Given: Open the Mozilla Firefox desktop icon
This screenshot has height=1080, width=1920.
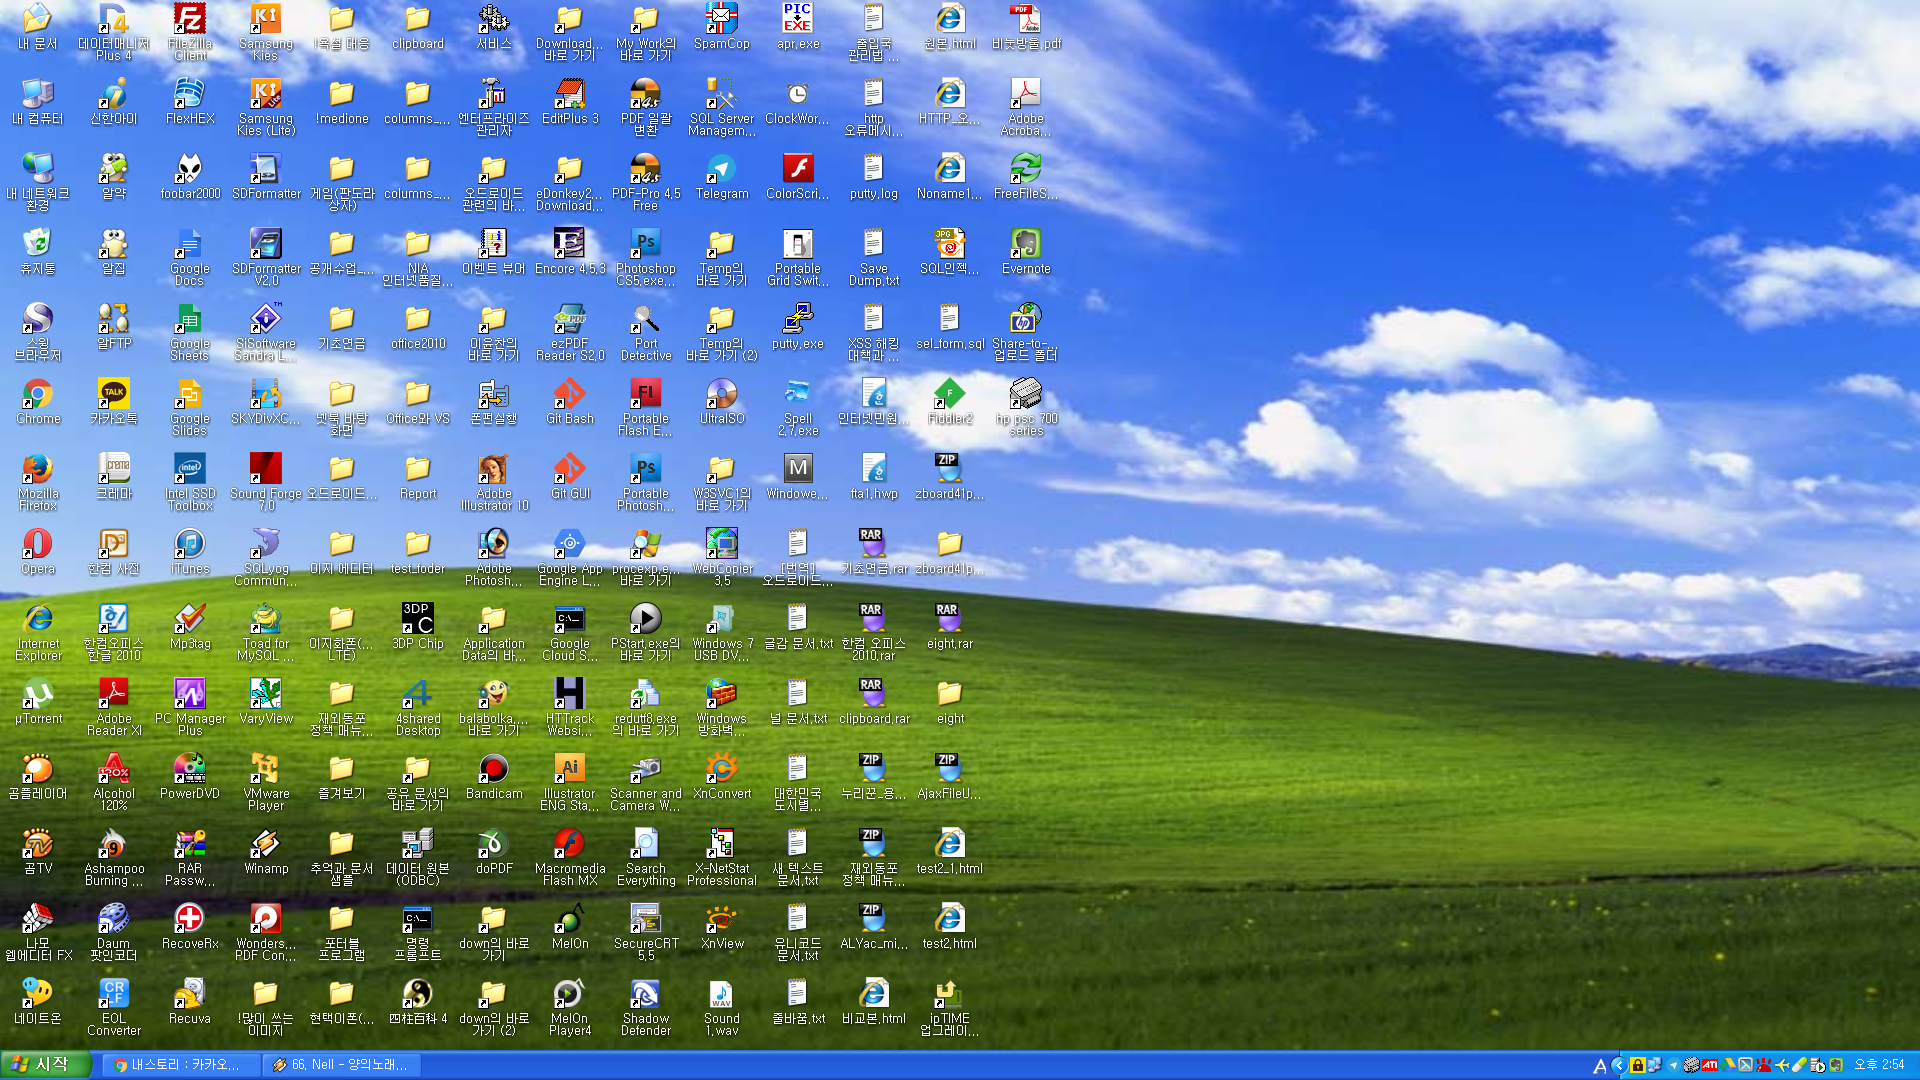Looking at the screenshot, I should click(x=38, y=482).
